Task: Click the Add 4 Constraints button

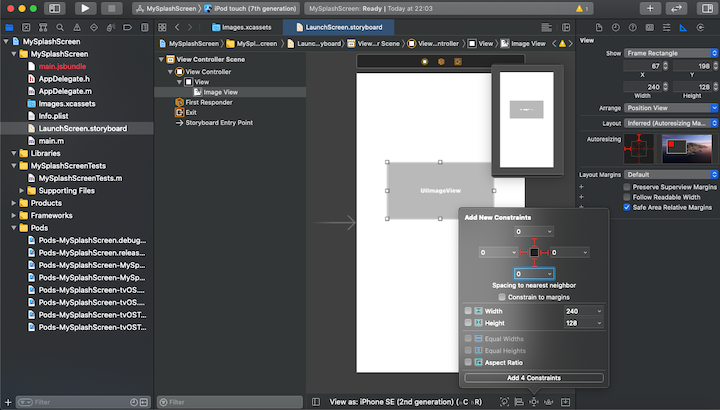Action: pos(533,377)
